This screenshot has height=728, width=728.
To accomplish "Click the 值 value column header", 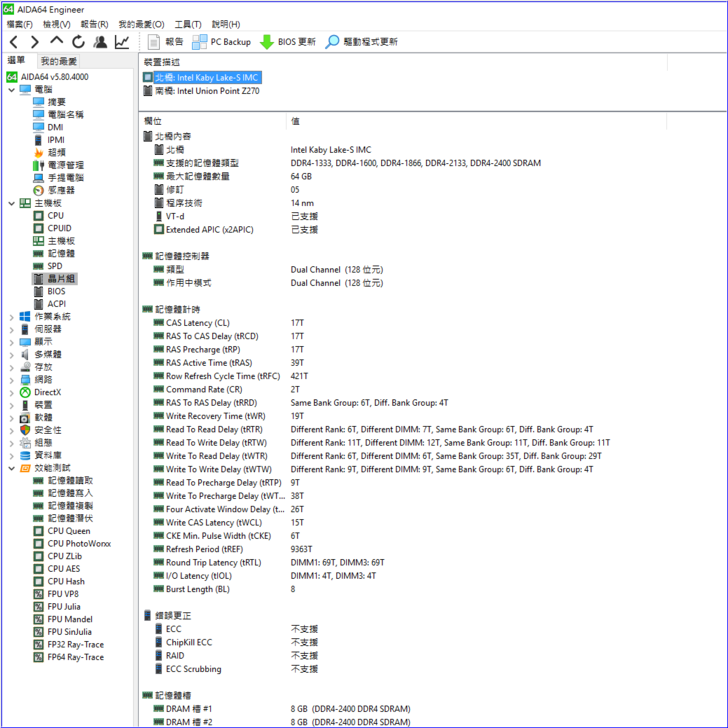I will pos(295,121).
